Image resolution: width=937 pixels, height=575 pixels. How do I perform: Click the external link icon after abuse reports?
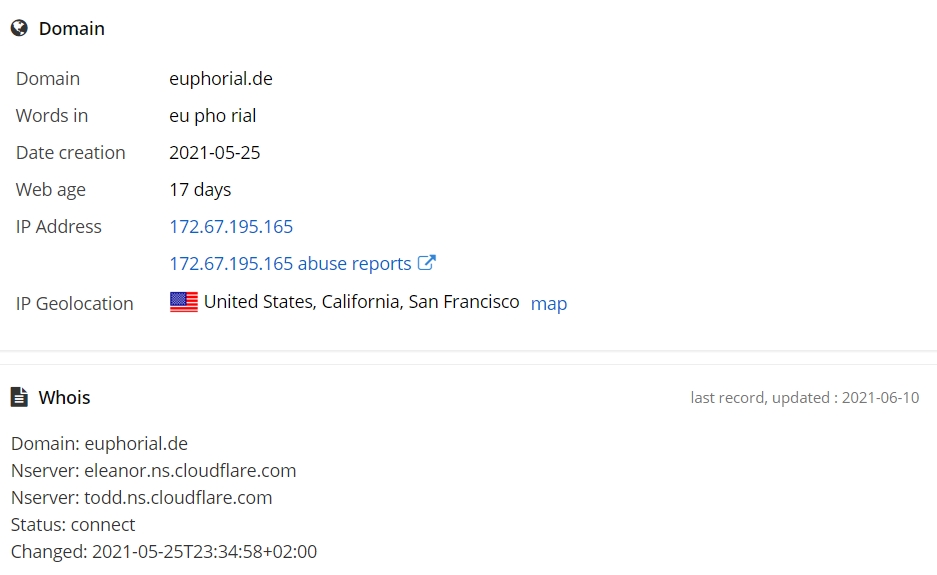tap(427, 263)
